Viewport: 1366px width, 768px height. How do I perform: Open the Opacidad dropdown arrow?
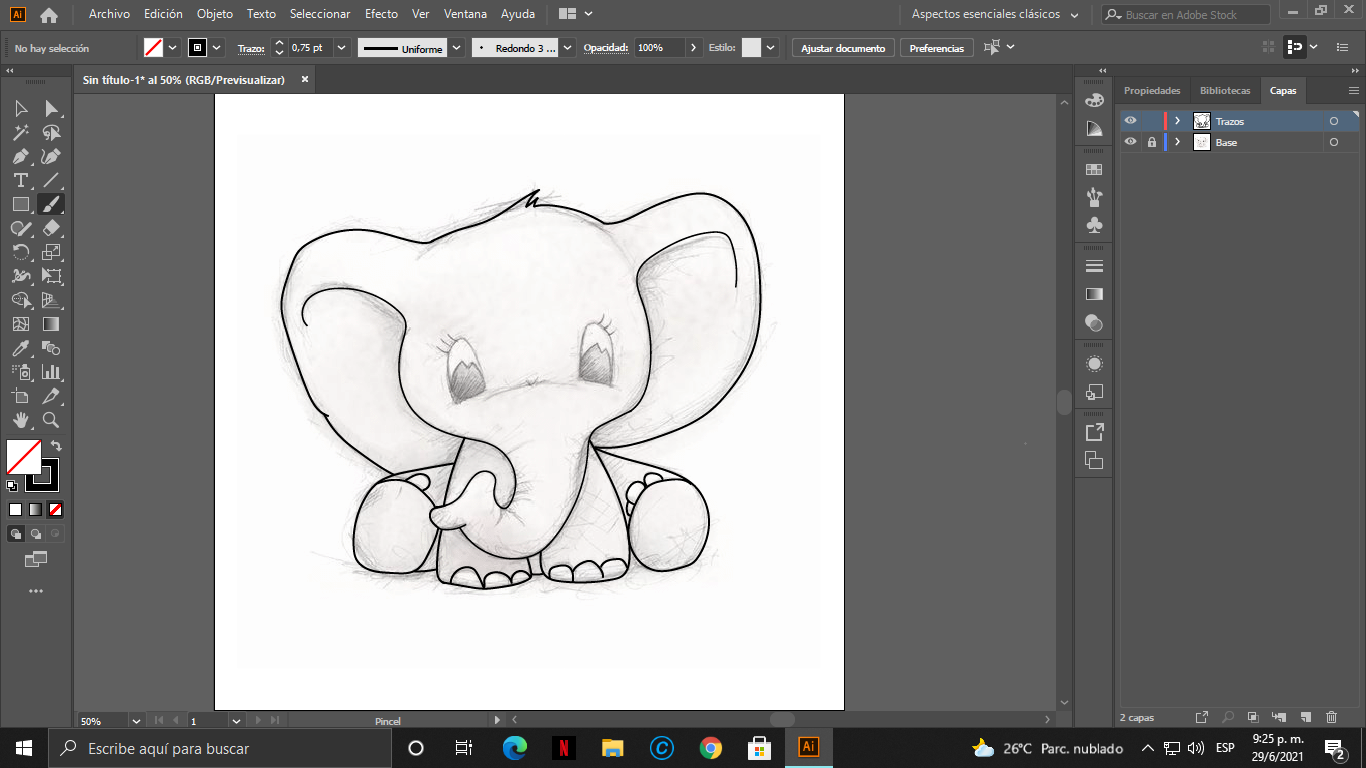pos(694,48)
